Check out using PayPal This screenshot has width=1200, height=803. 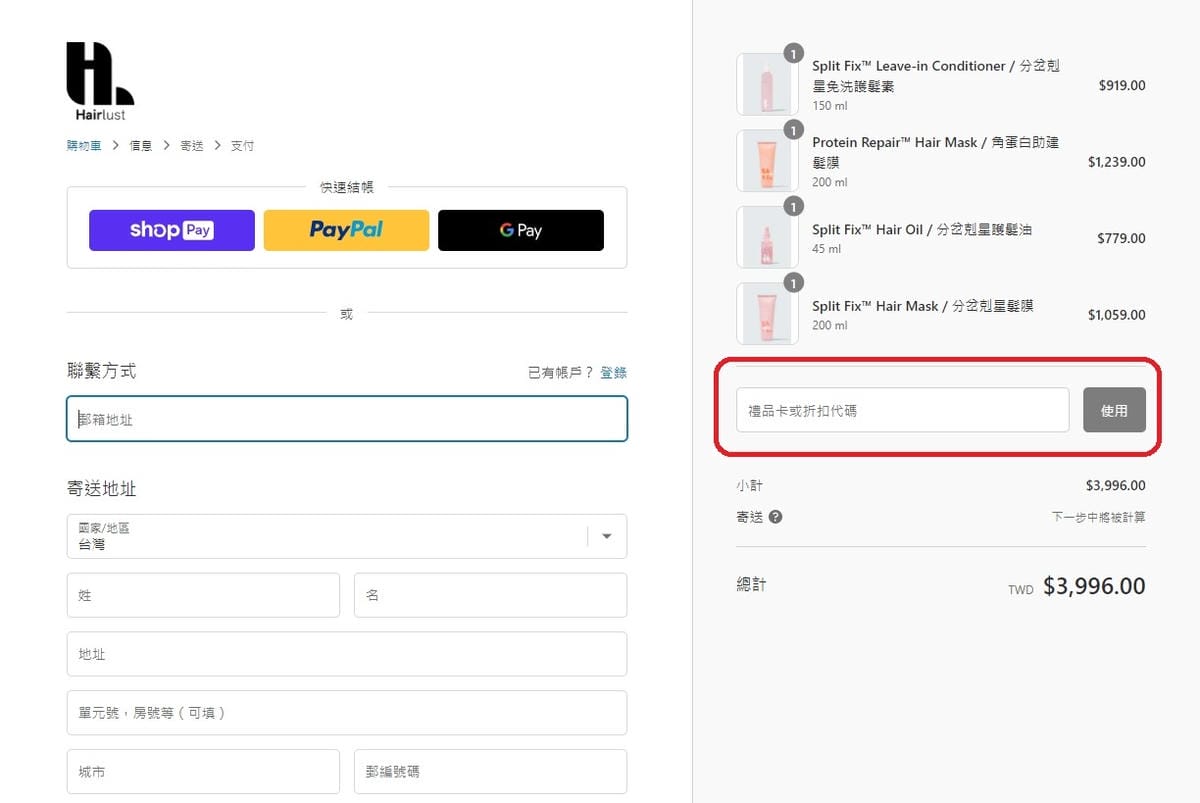346,230
